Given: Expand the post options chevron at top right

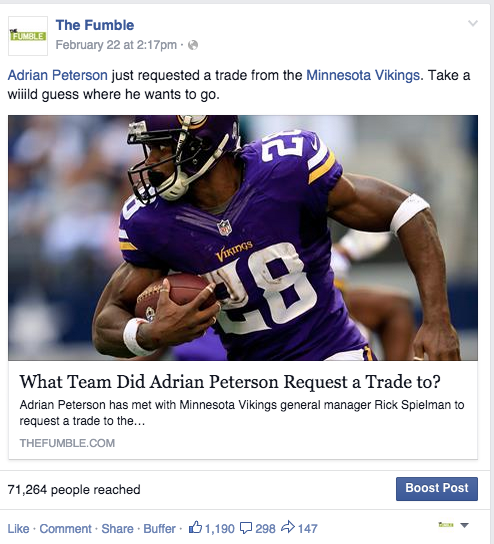Looking at the screenshot, I should [x=473, y=23].
